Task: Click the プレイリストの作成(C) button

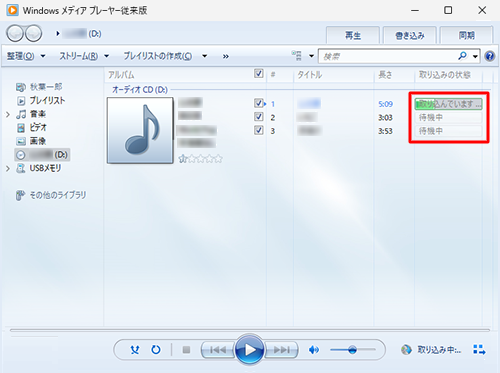Action: tap(158, 56)
